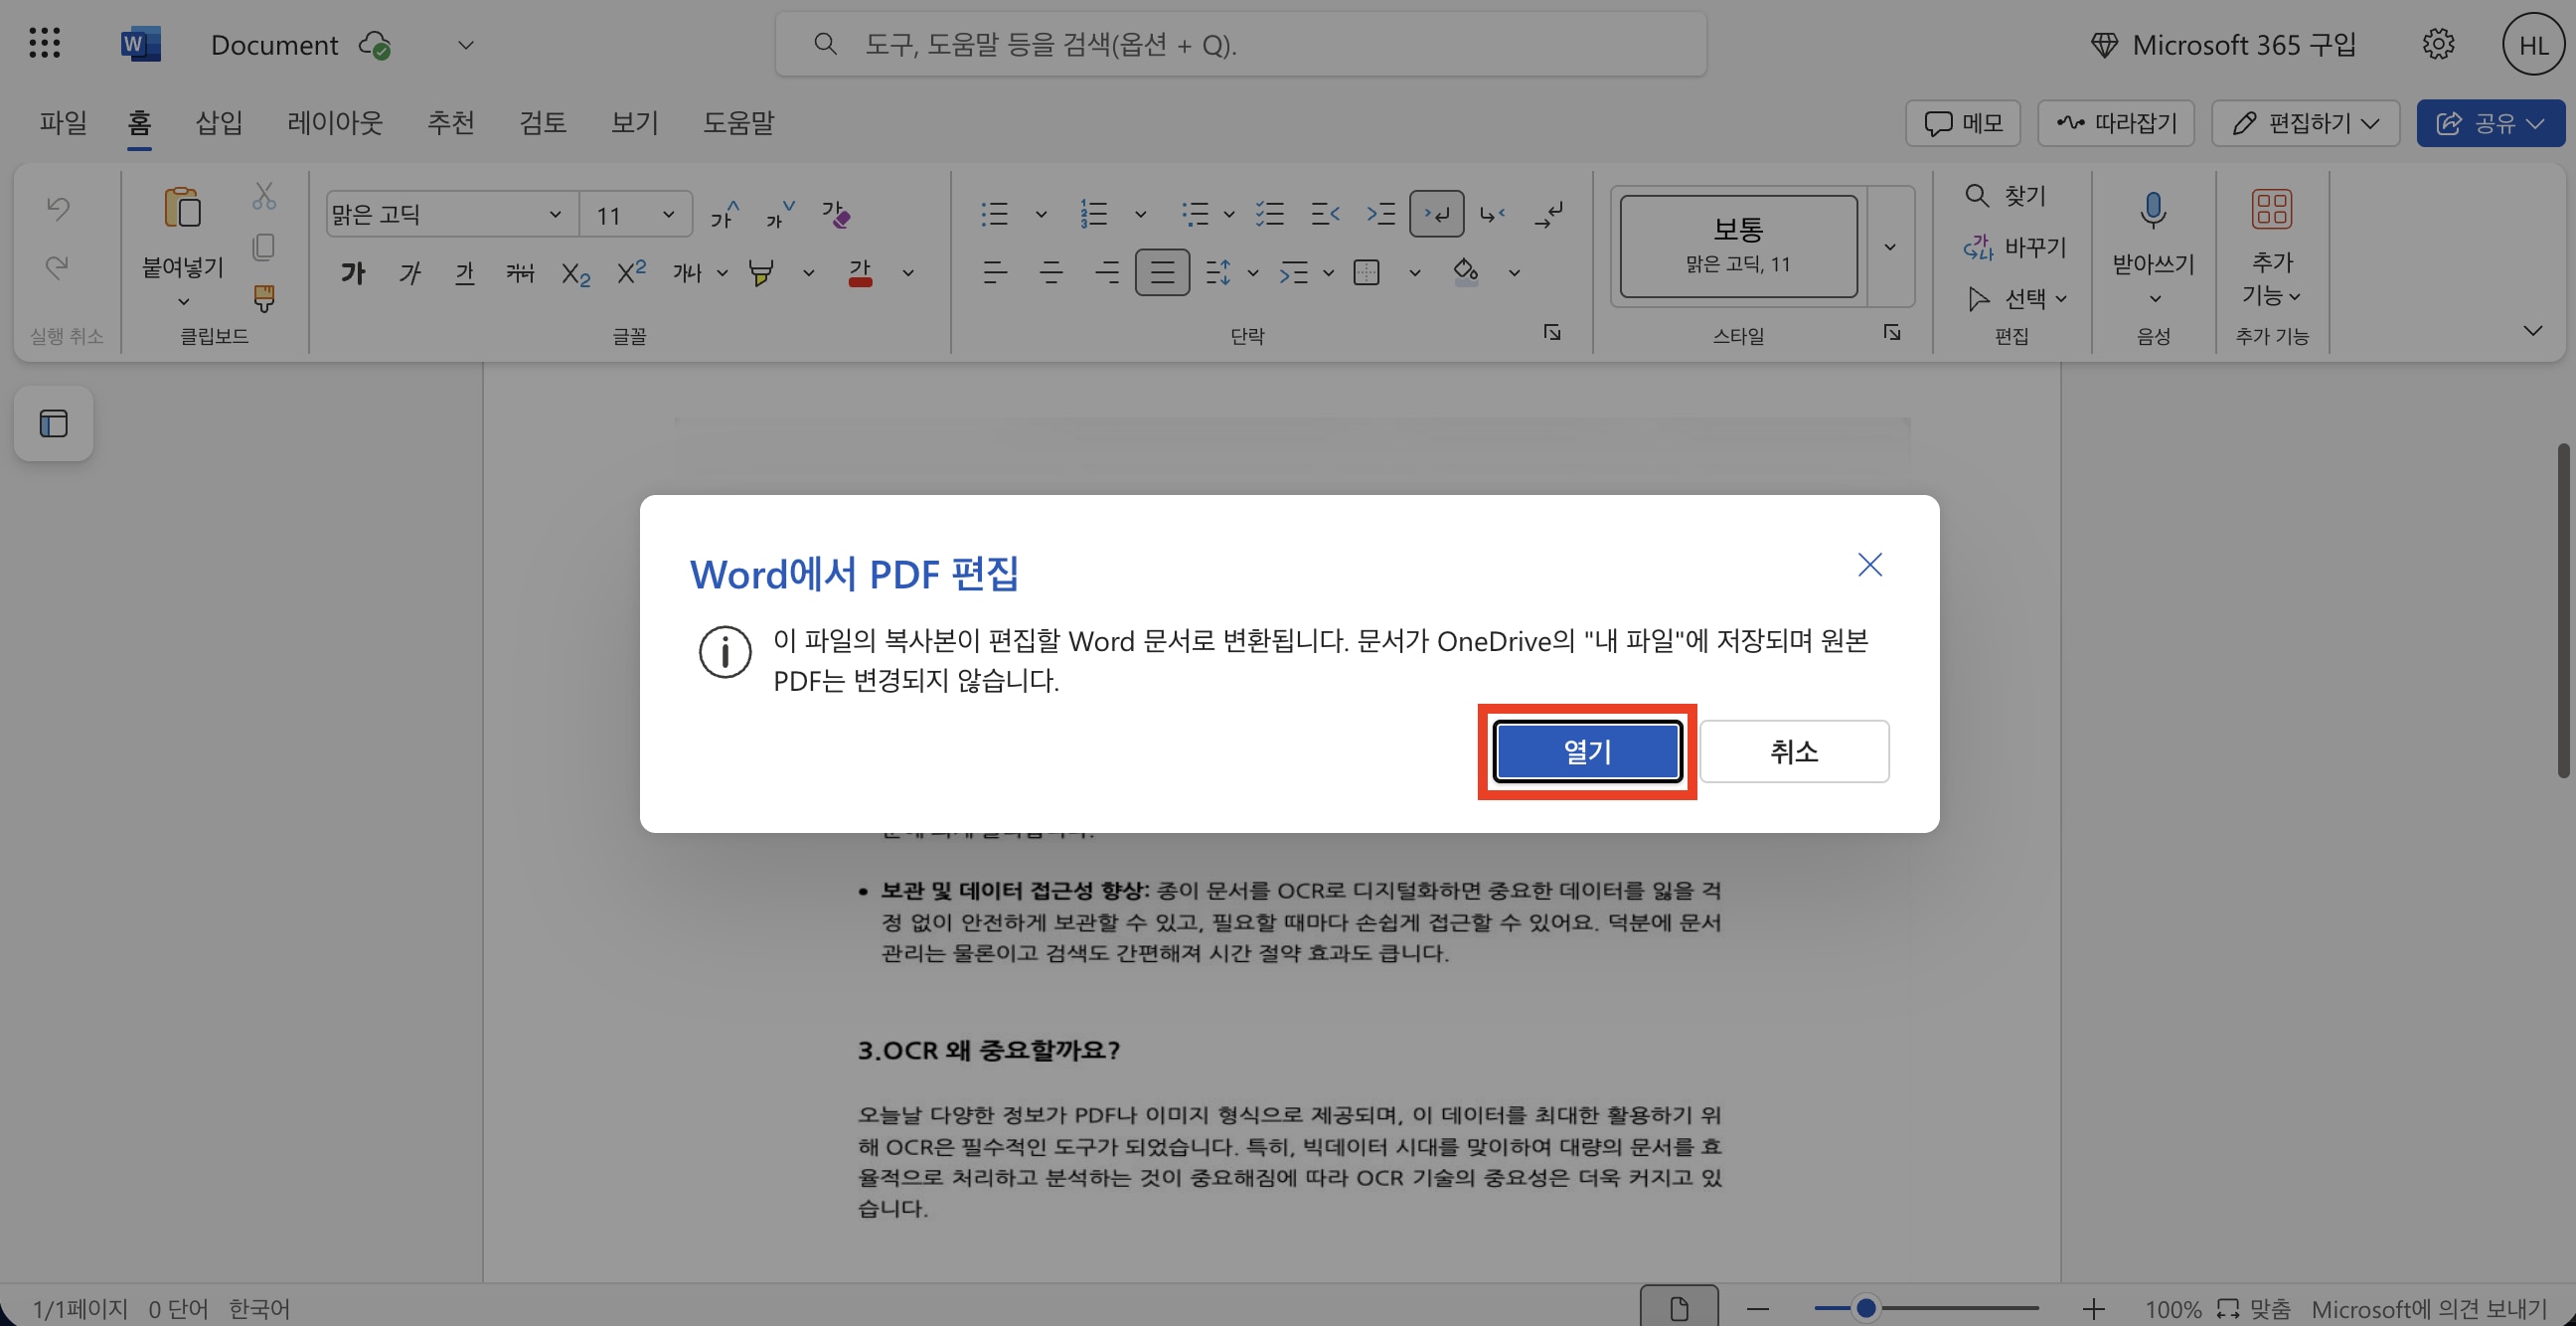The height and width of the screenshot is (1326, 2576).
Task: Select the Bold formatting icon
Action: click(352, 272)
